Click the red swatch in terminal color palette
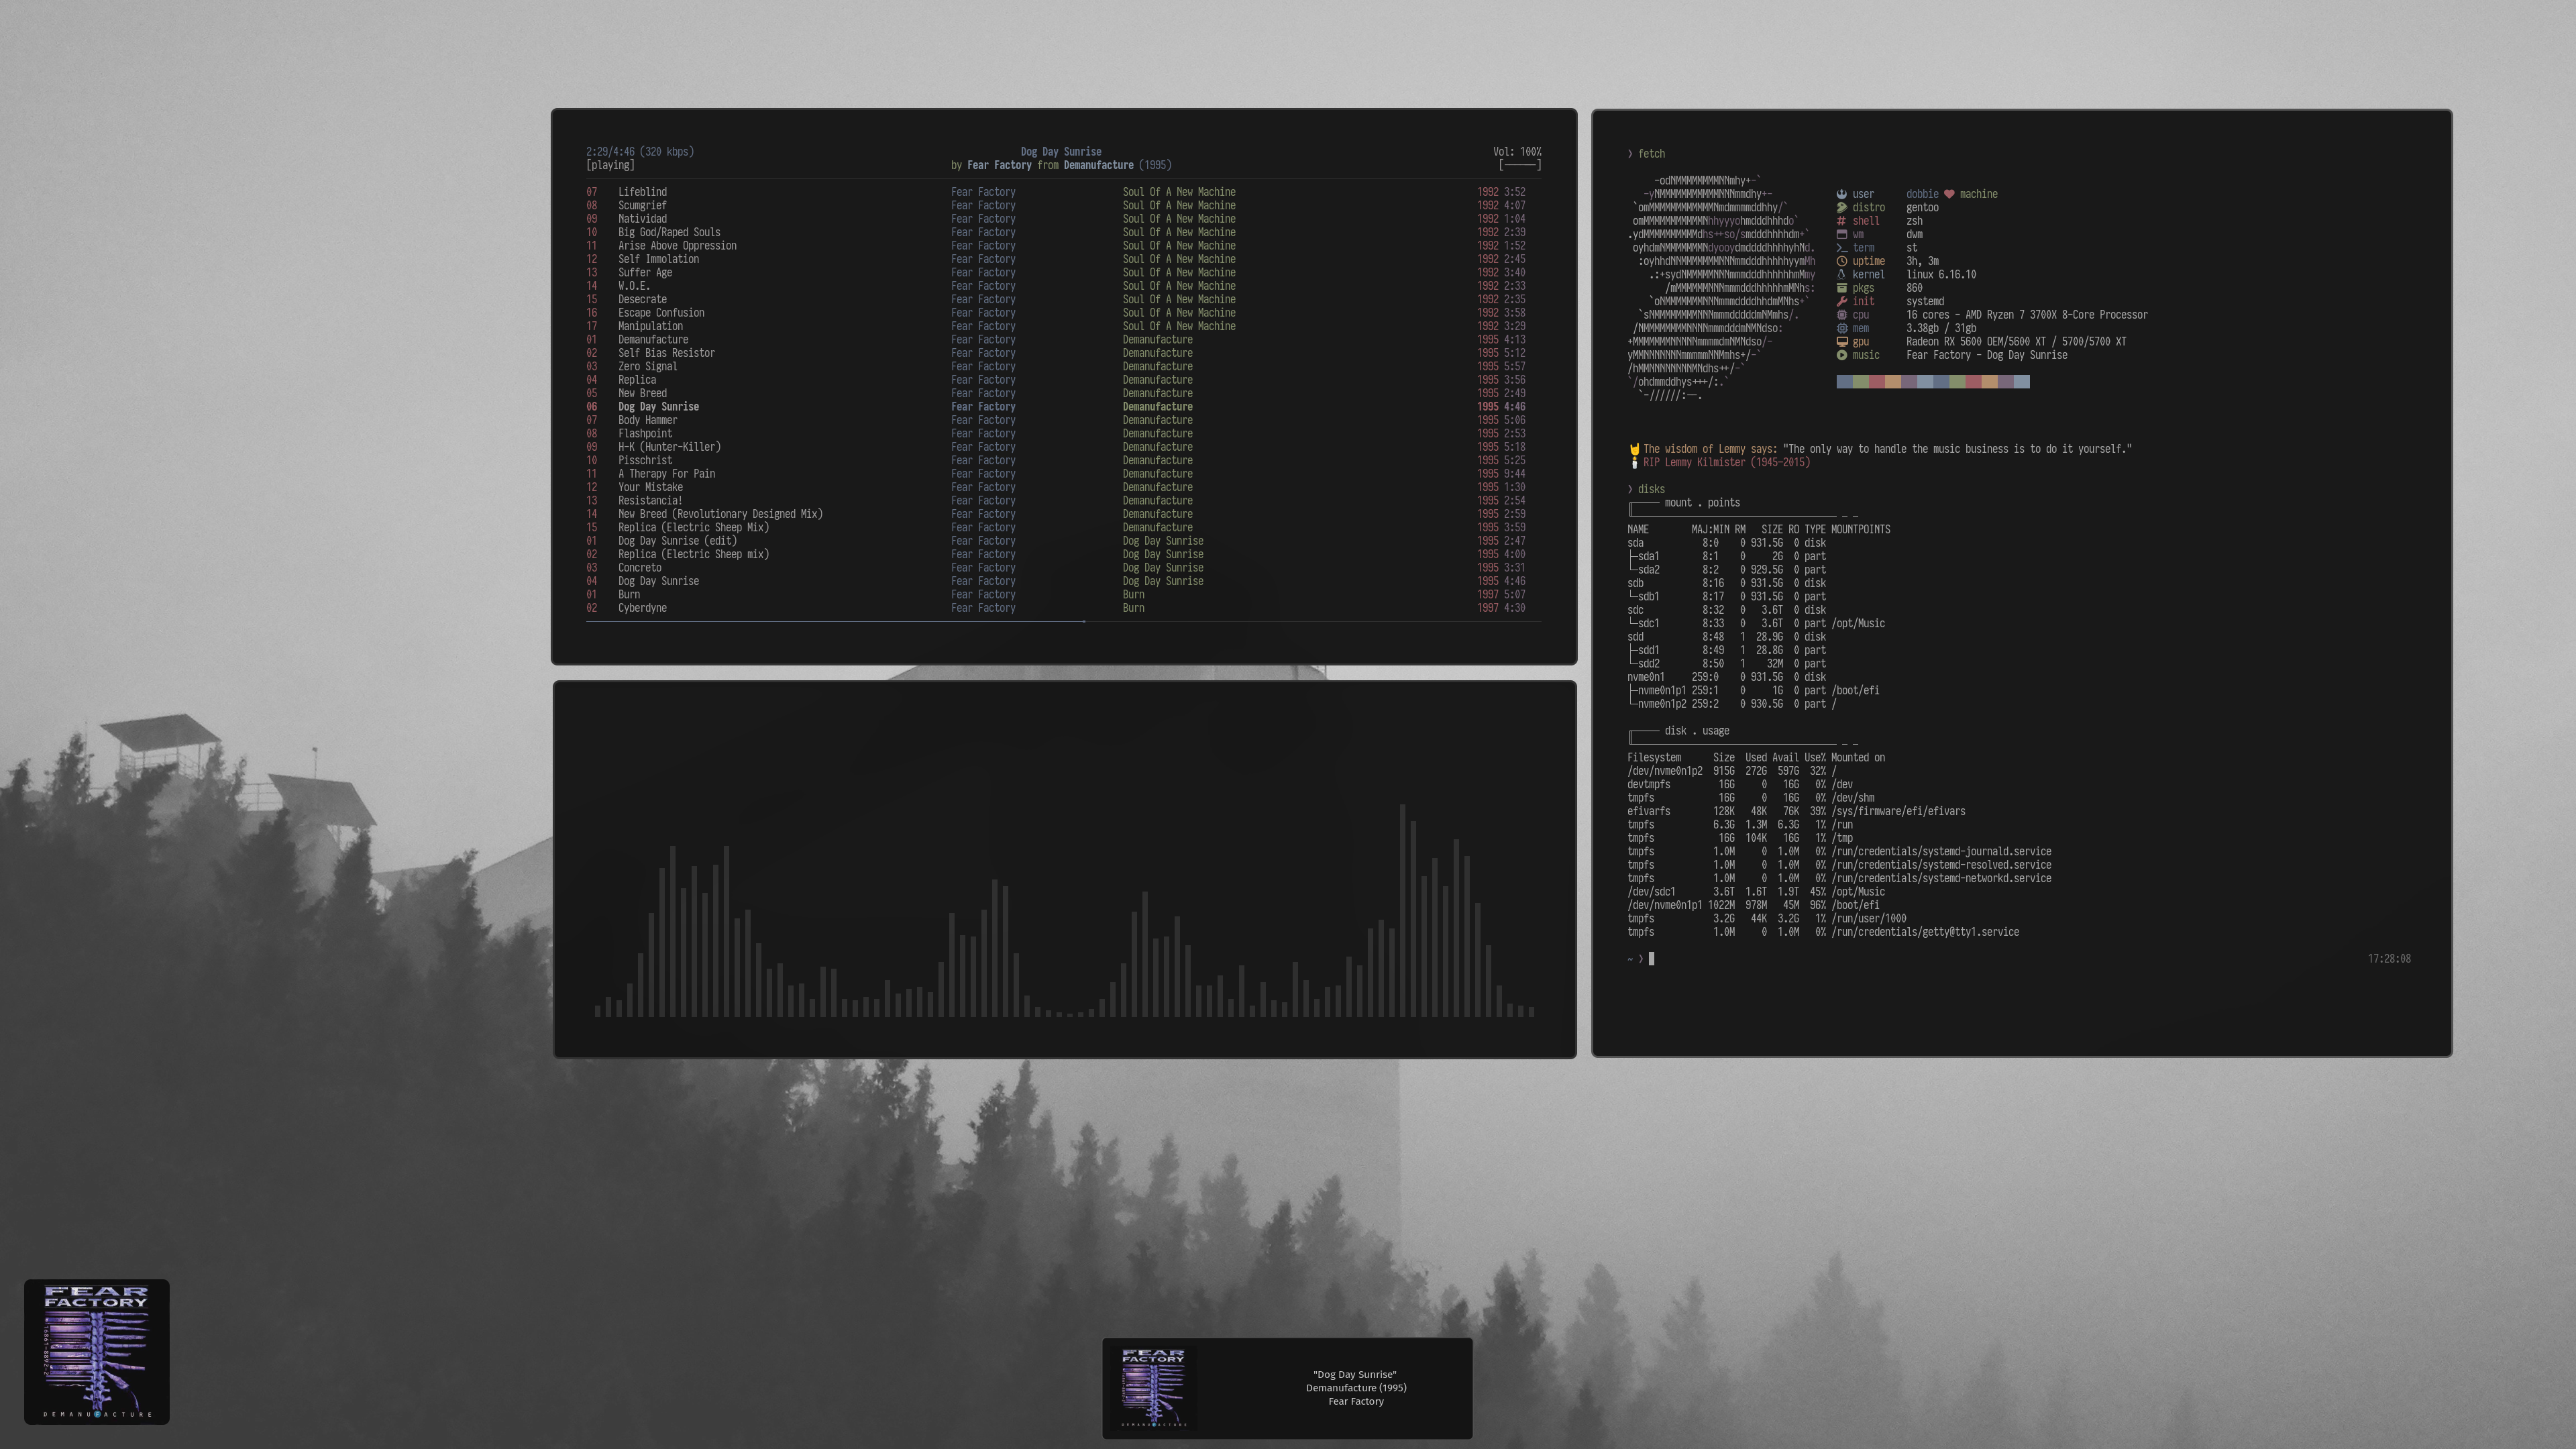The image size is (2576, 1449). 1877,382
